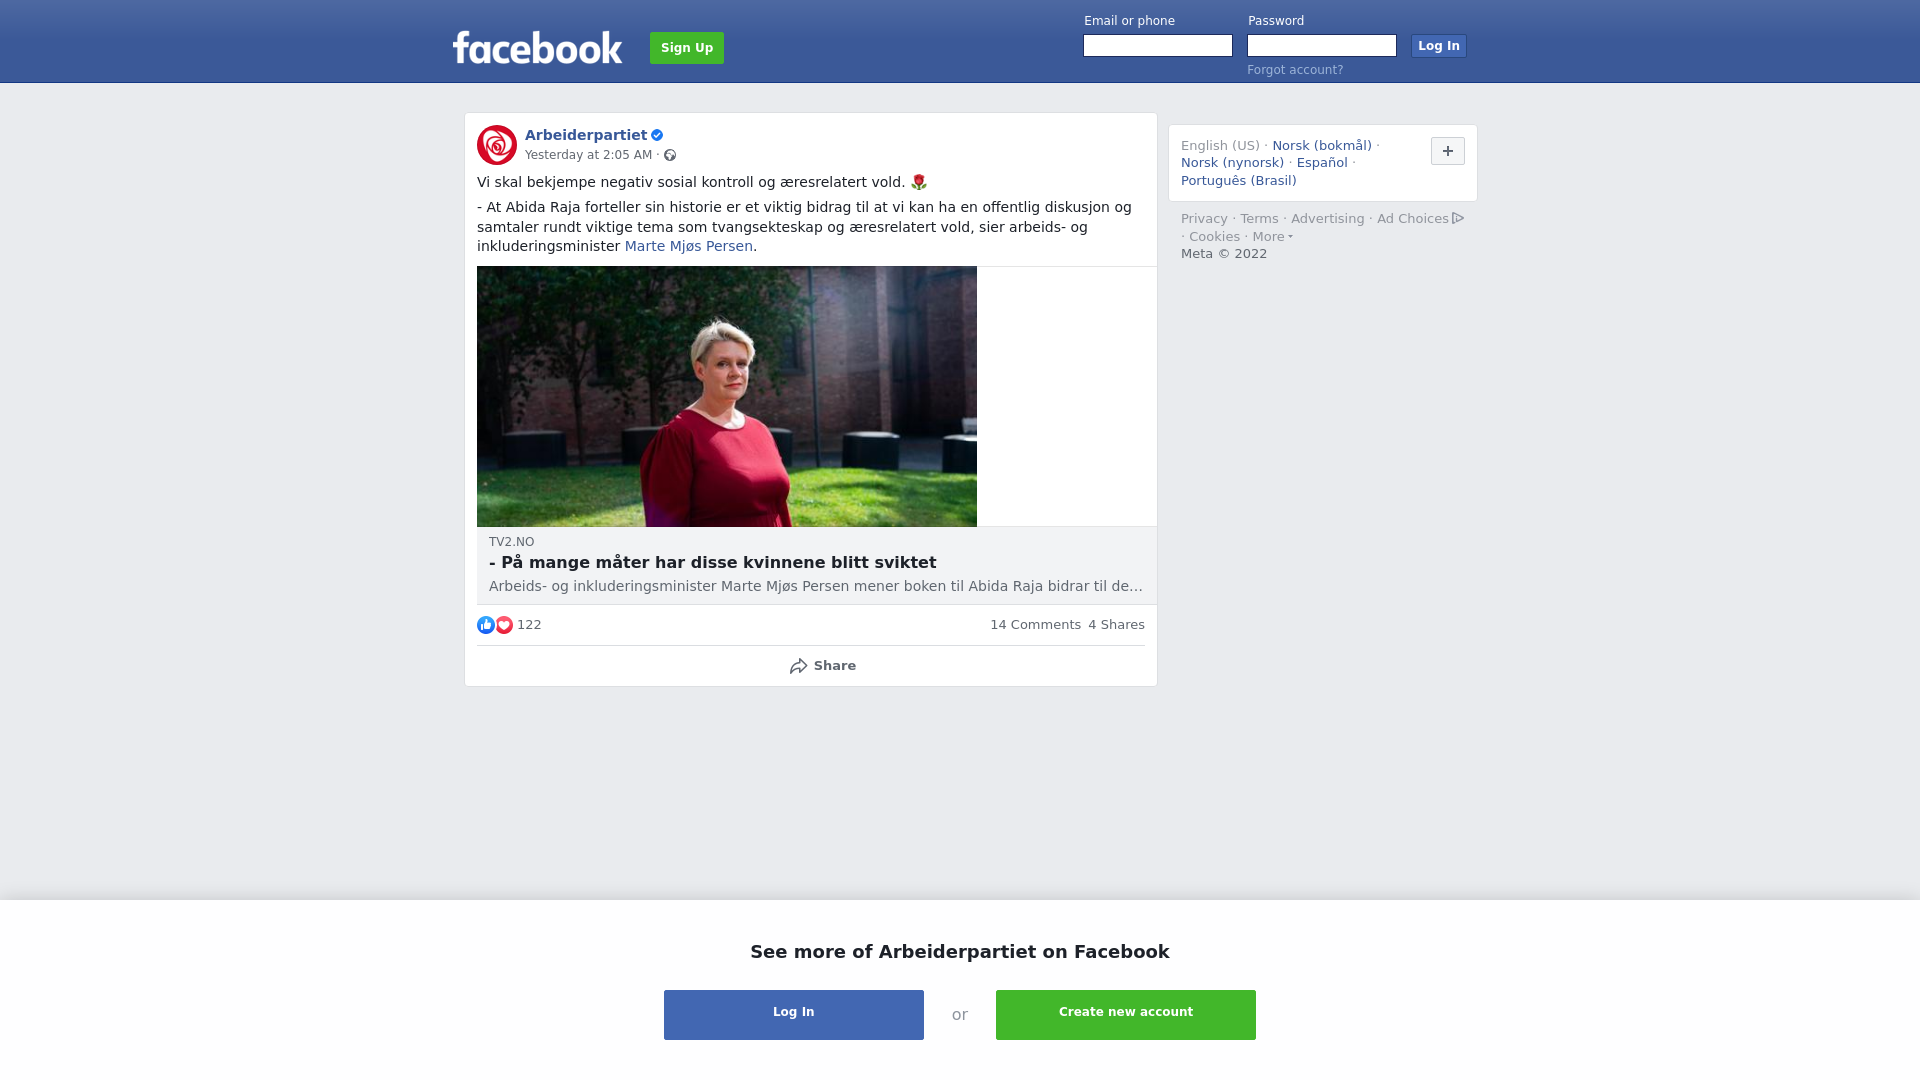1920x1080 pixels.
Task: Click the red heart reaction icon
Action: [x=504, y=625]
